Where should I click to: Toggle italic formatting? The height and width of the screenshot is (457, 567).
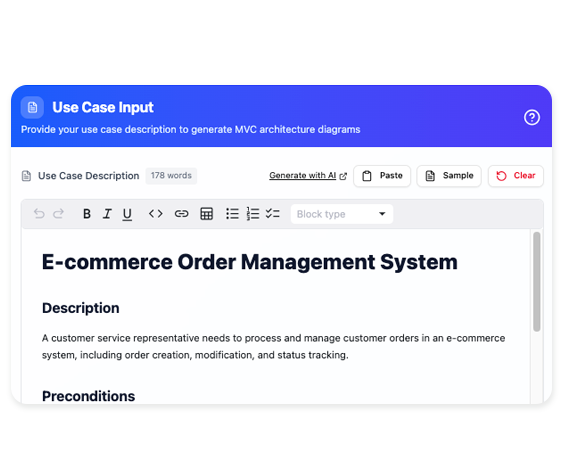107,214
